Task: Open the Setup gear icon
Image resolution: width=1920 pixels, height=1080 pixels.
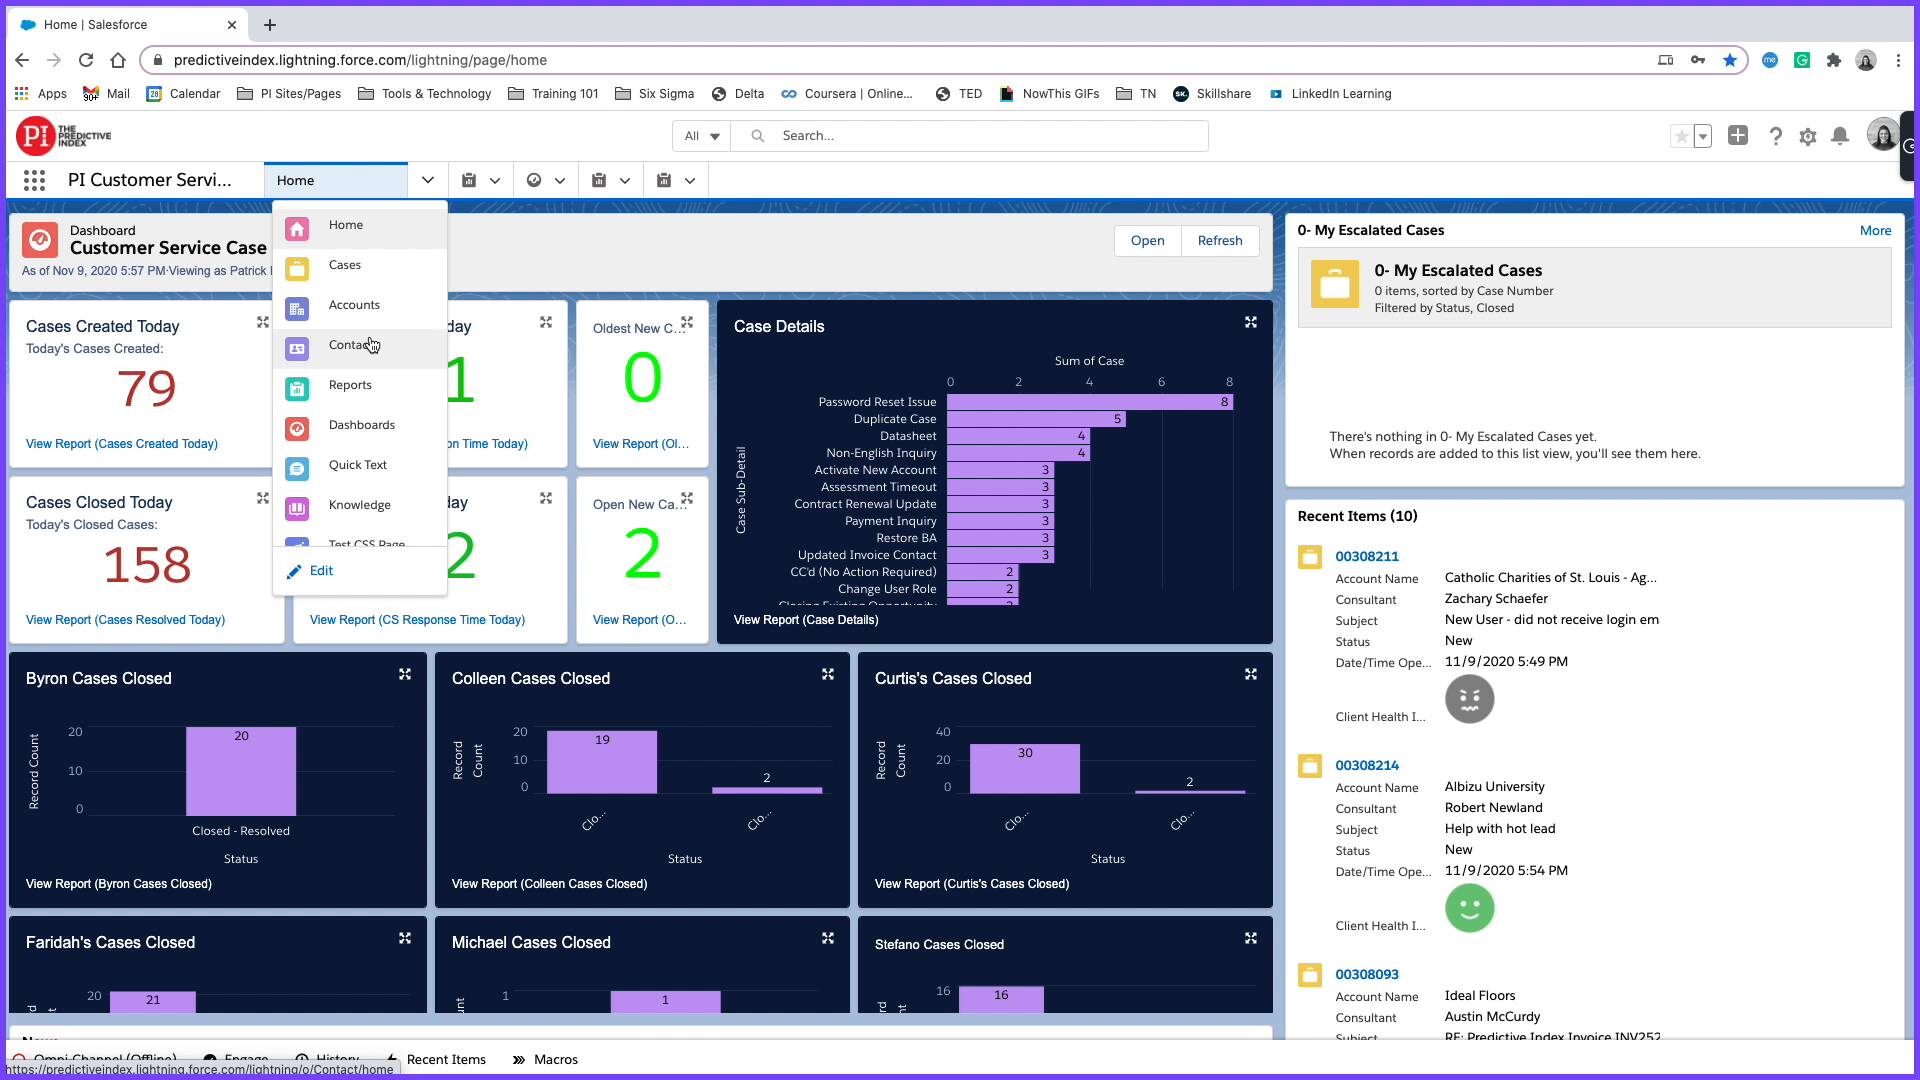Action: coord(1808,137)
